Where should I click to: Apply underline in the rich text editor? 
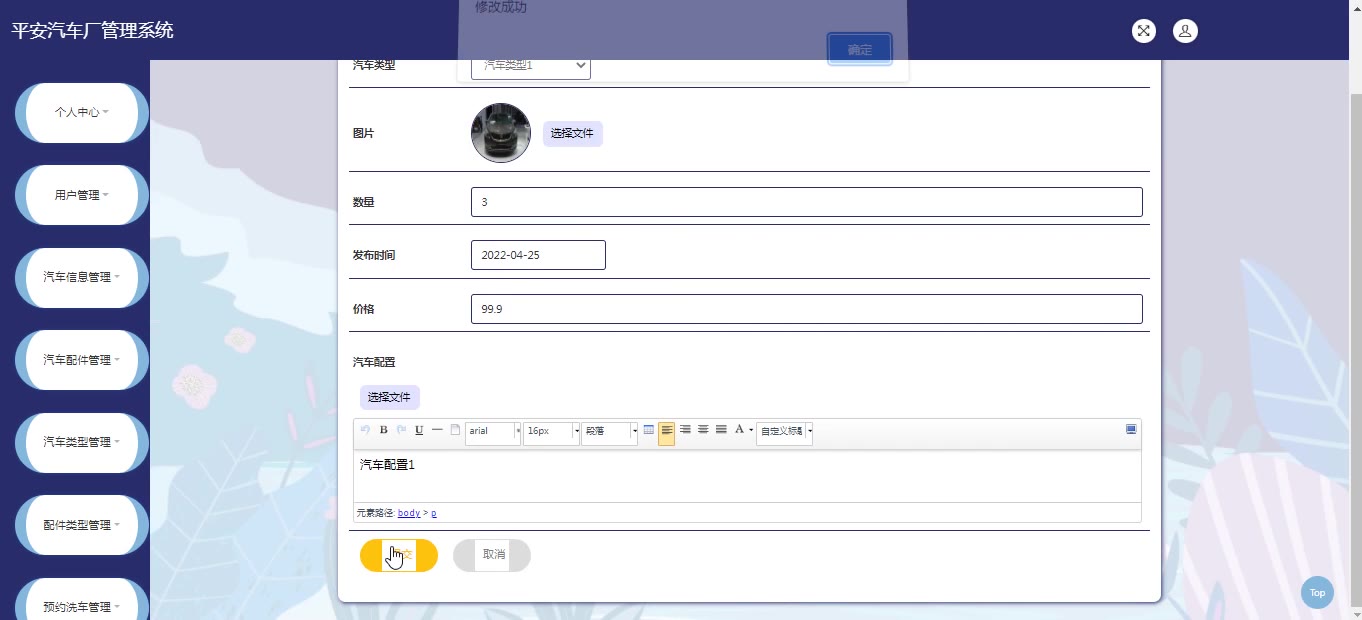tap(419, 430)
